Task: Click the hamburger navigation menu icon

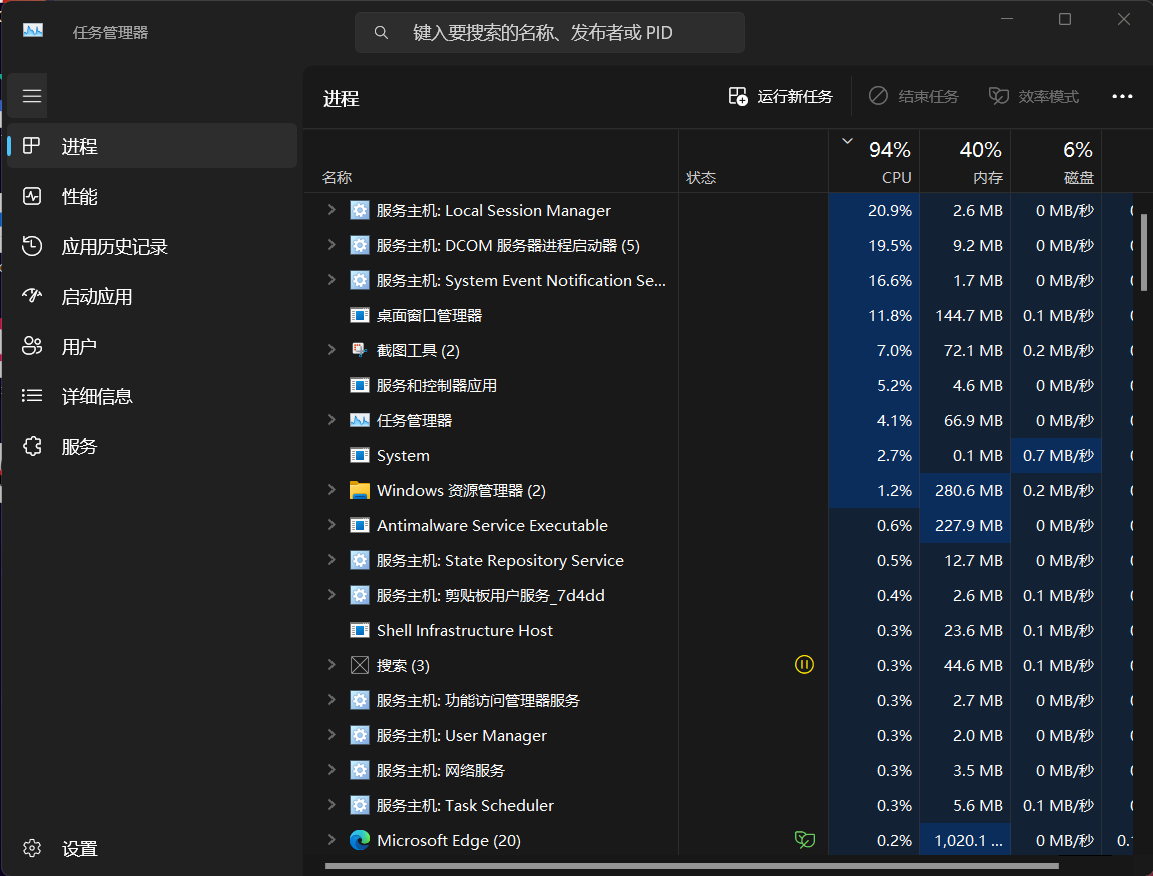Action: (32, 96)
